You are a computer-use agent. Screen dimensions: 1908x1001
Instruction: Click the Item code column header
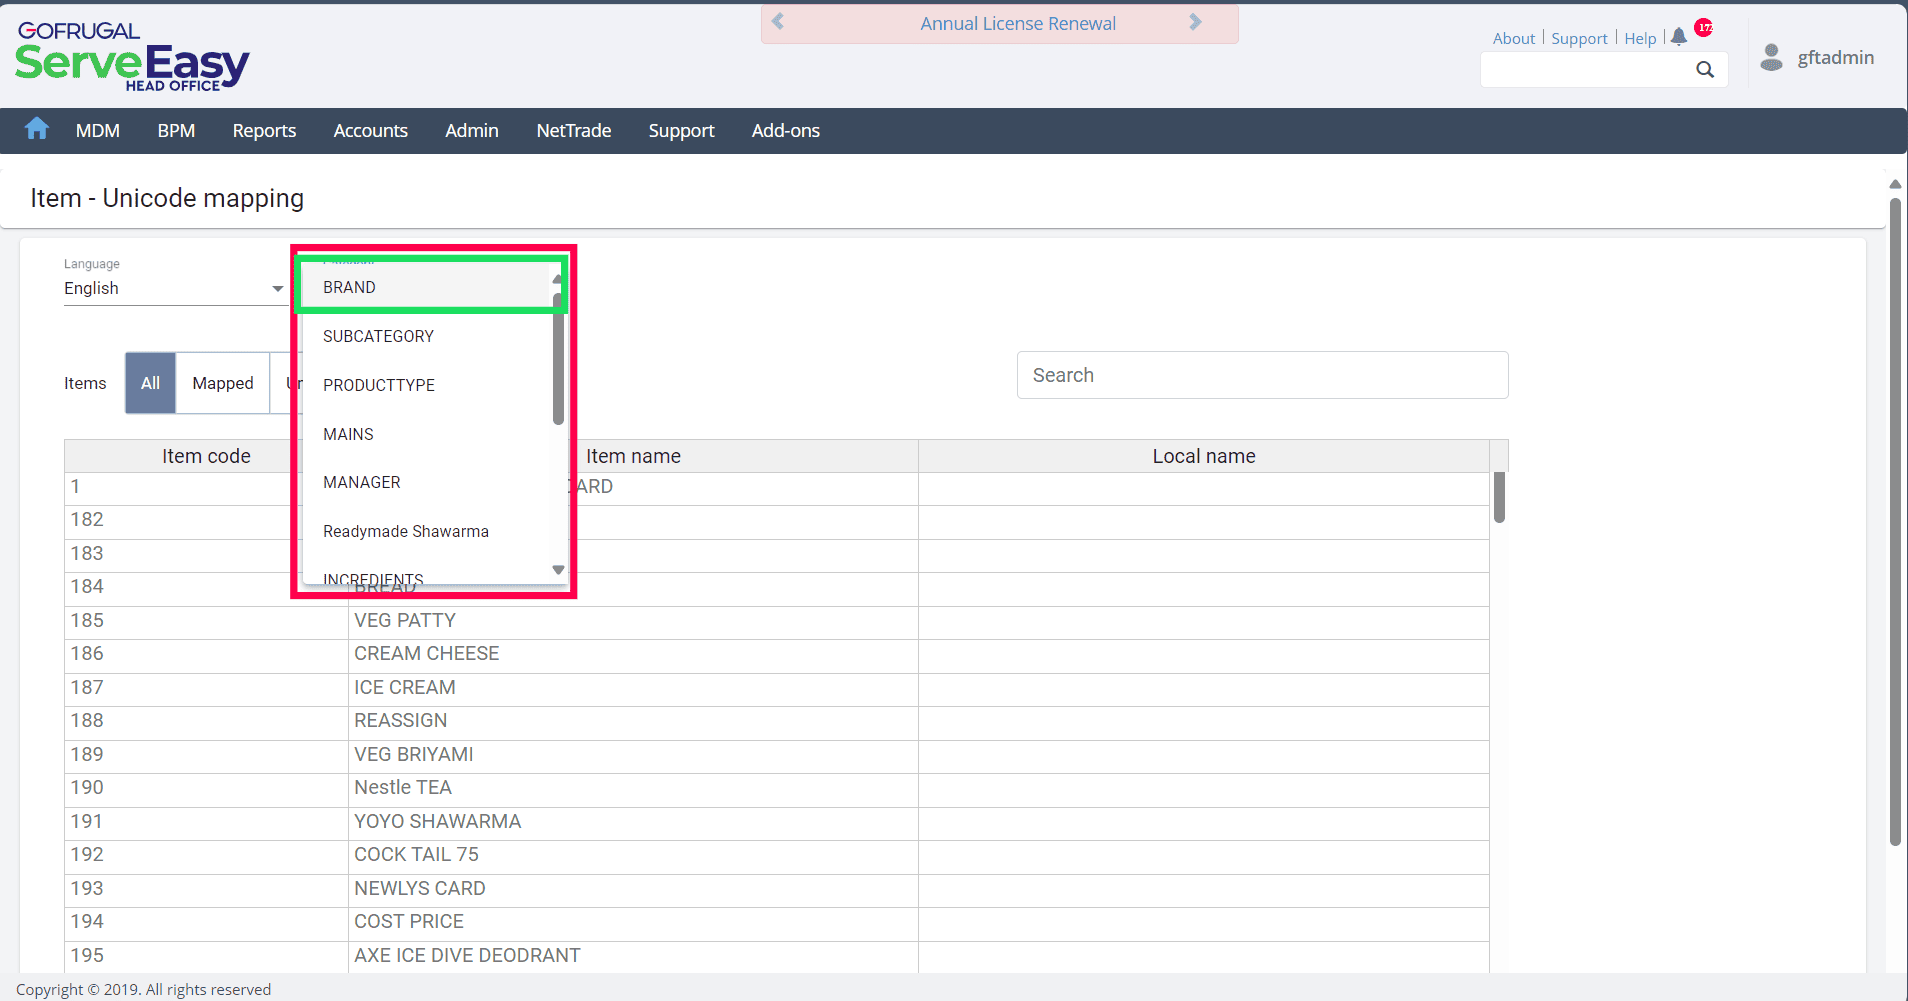coord(206,456)
